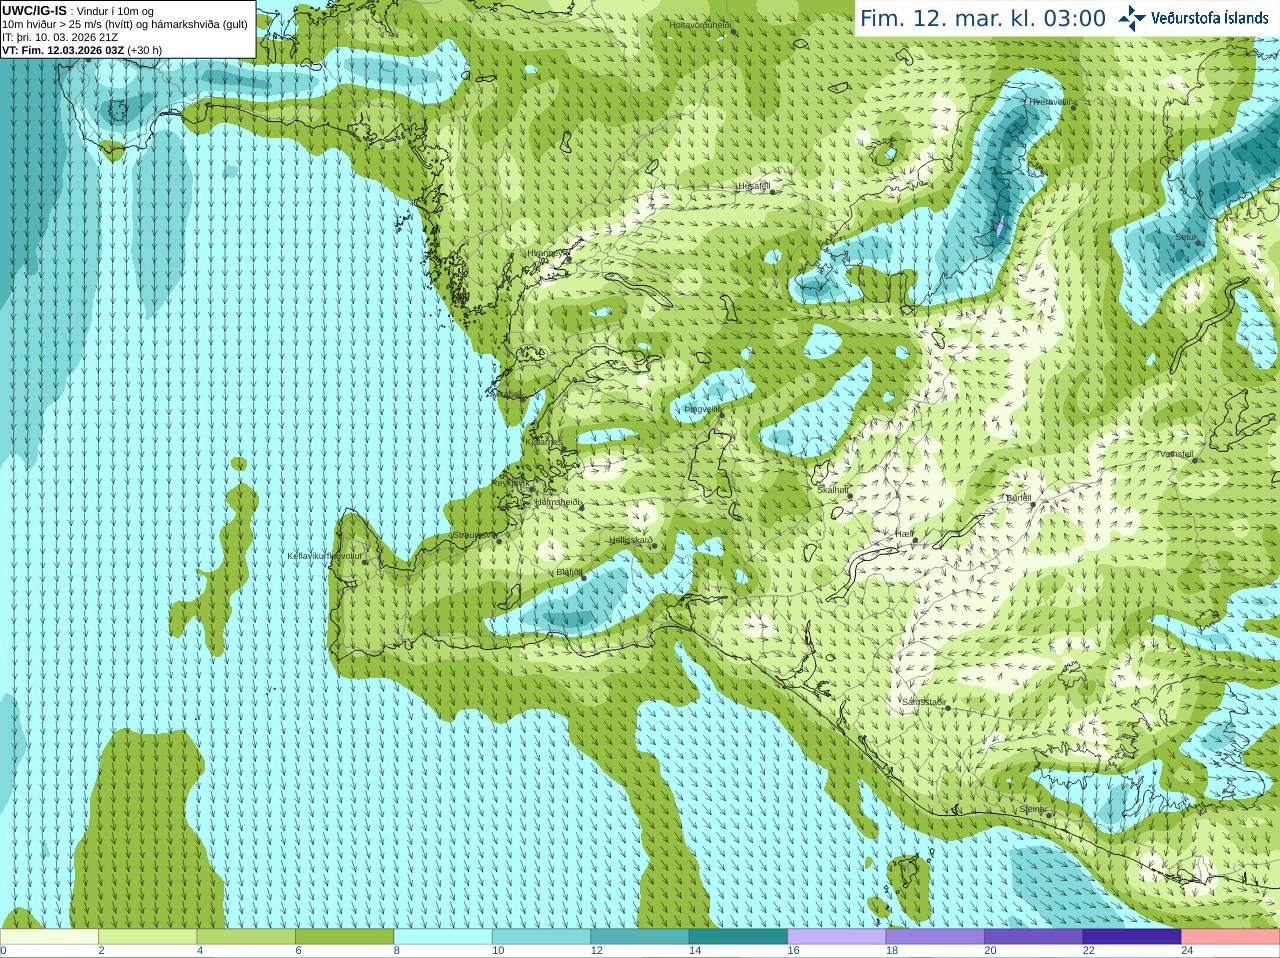Click the forecast time heading Fim. 12. mar. kl. 03:00
1280x958 pixels.
click(x=983, y=18)
